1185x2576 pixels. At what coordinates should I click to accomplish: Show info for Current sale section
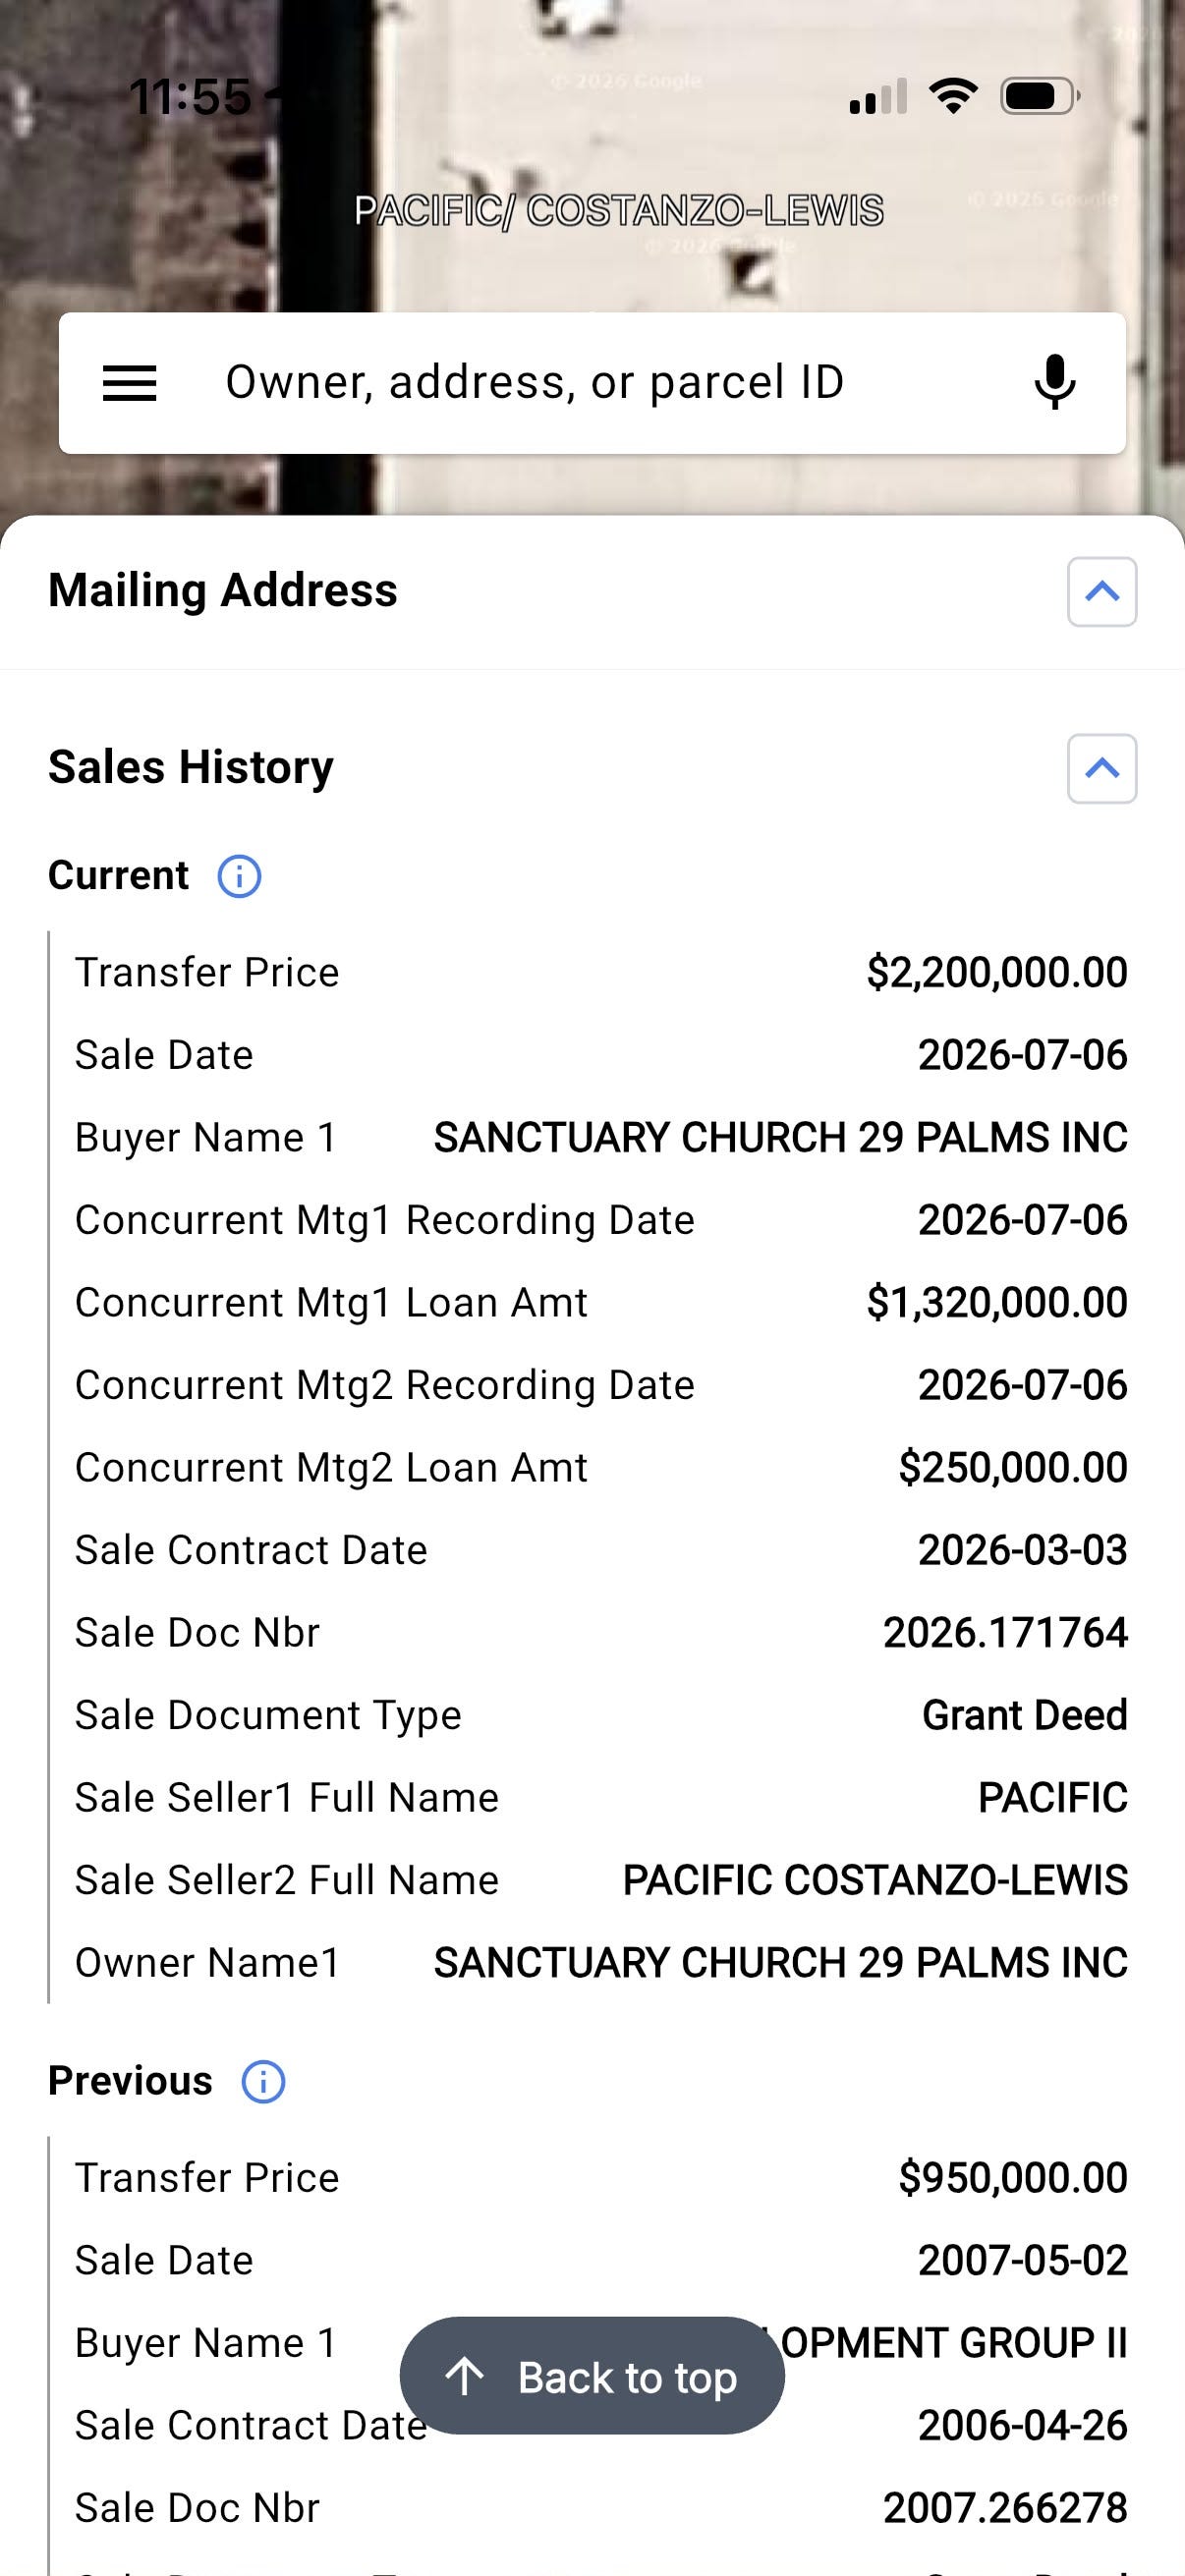[240, 876]
